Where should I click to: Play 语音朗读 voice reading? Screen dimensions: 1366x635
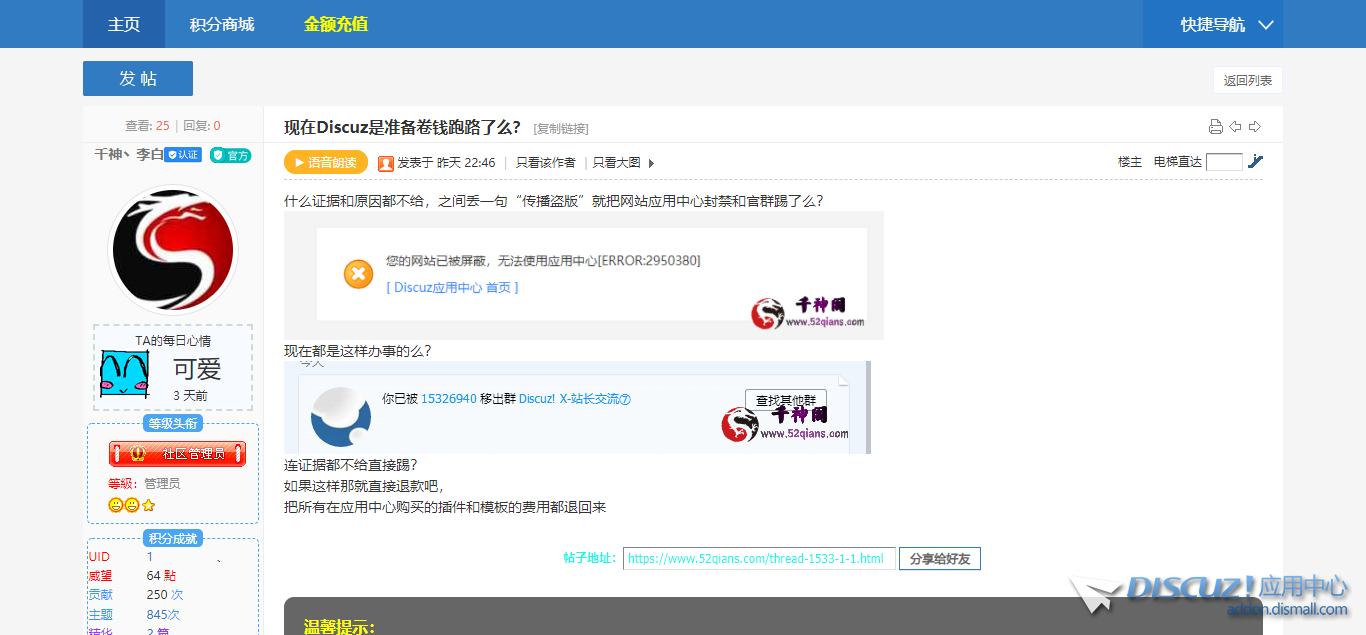pyautogui.click(x=326, y=162)
